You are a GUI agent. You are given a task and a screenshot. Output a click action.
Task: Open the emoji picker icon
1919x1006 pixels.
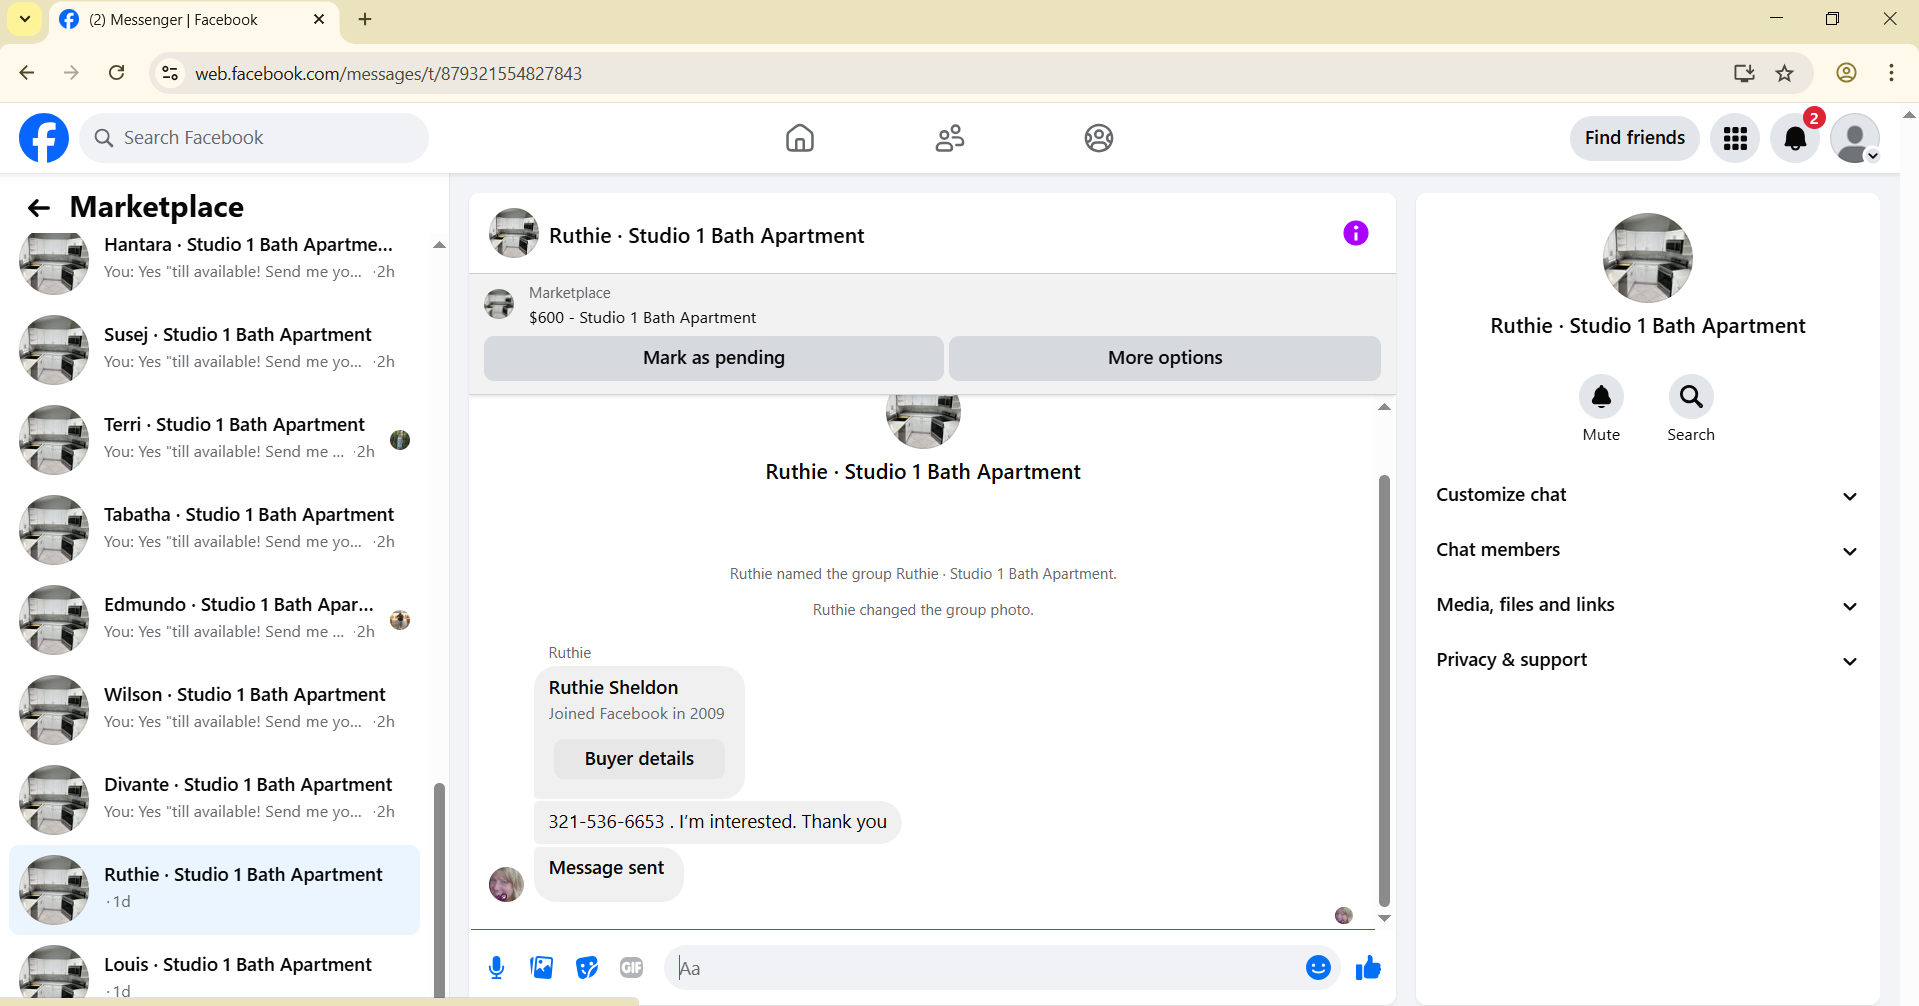click(x=1318, y=967)
